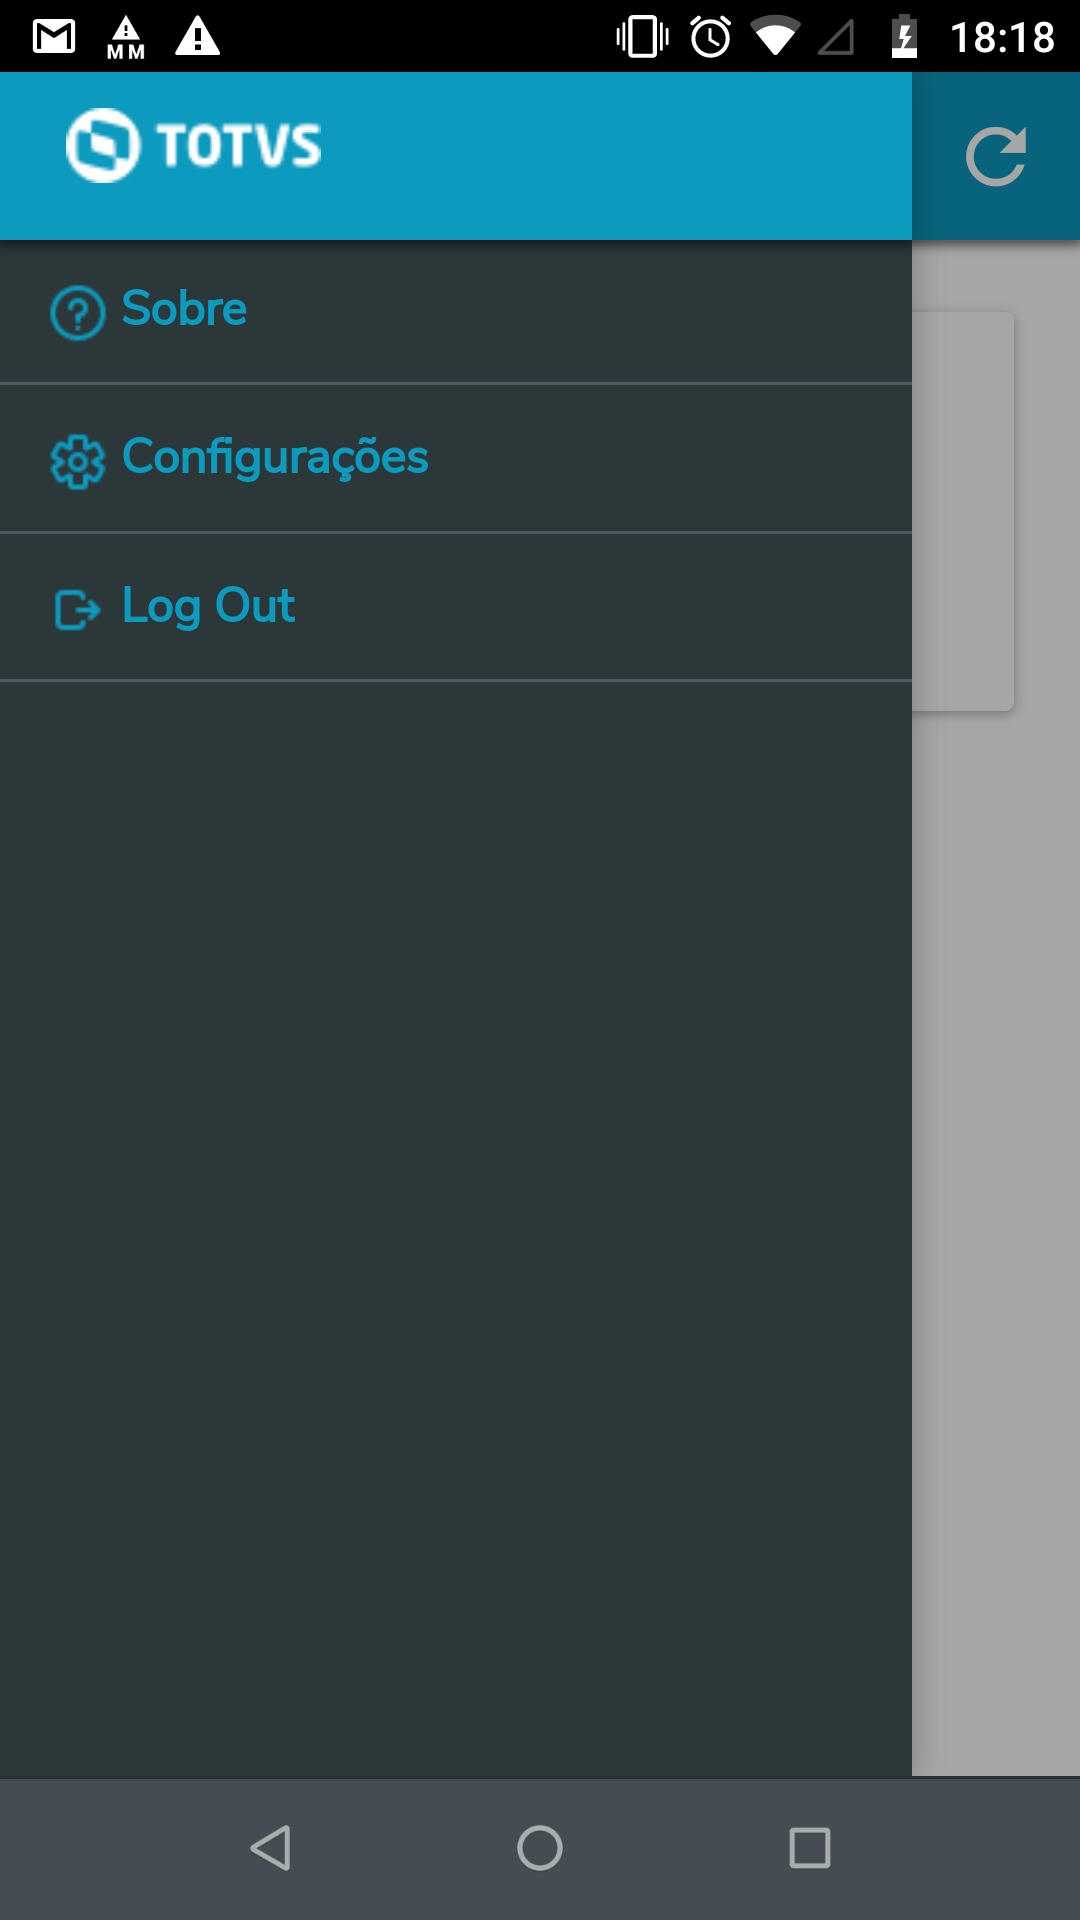The height and width of the screenshot is (1920, 1080).
Task: Click the TOTVS logo in header
Action: [193, 145]
